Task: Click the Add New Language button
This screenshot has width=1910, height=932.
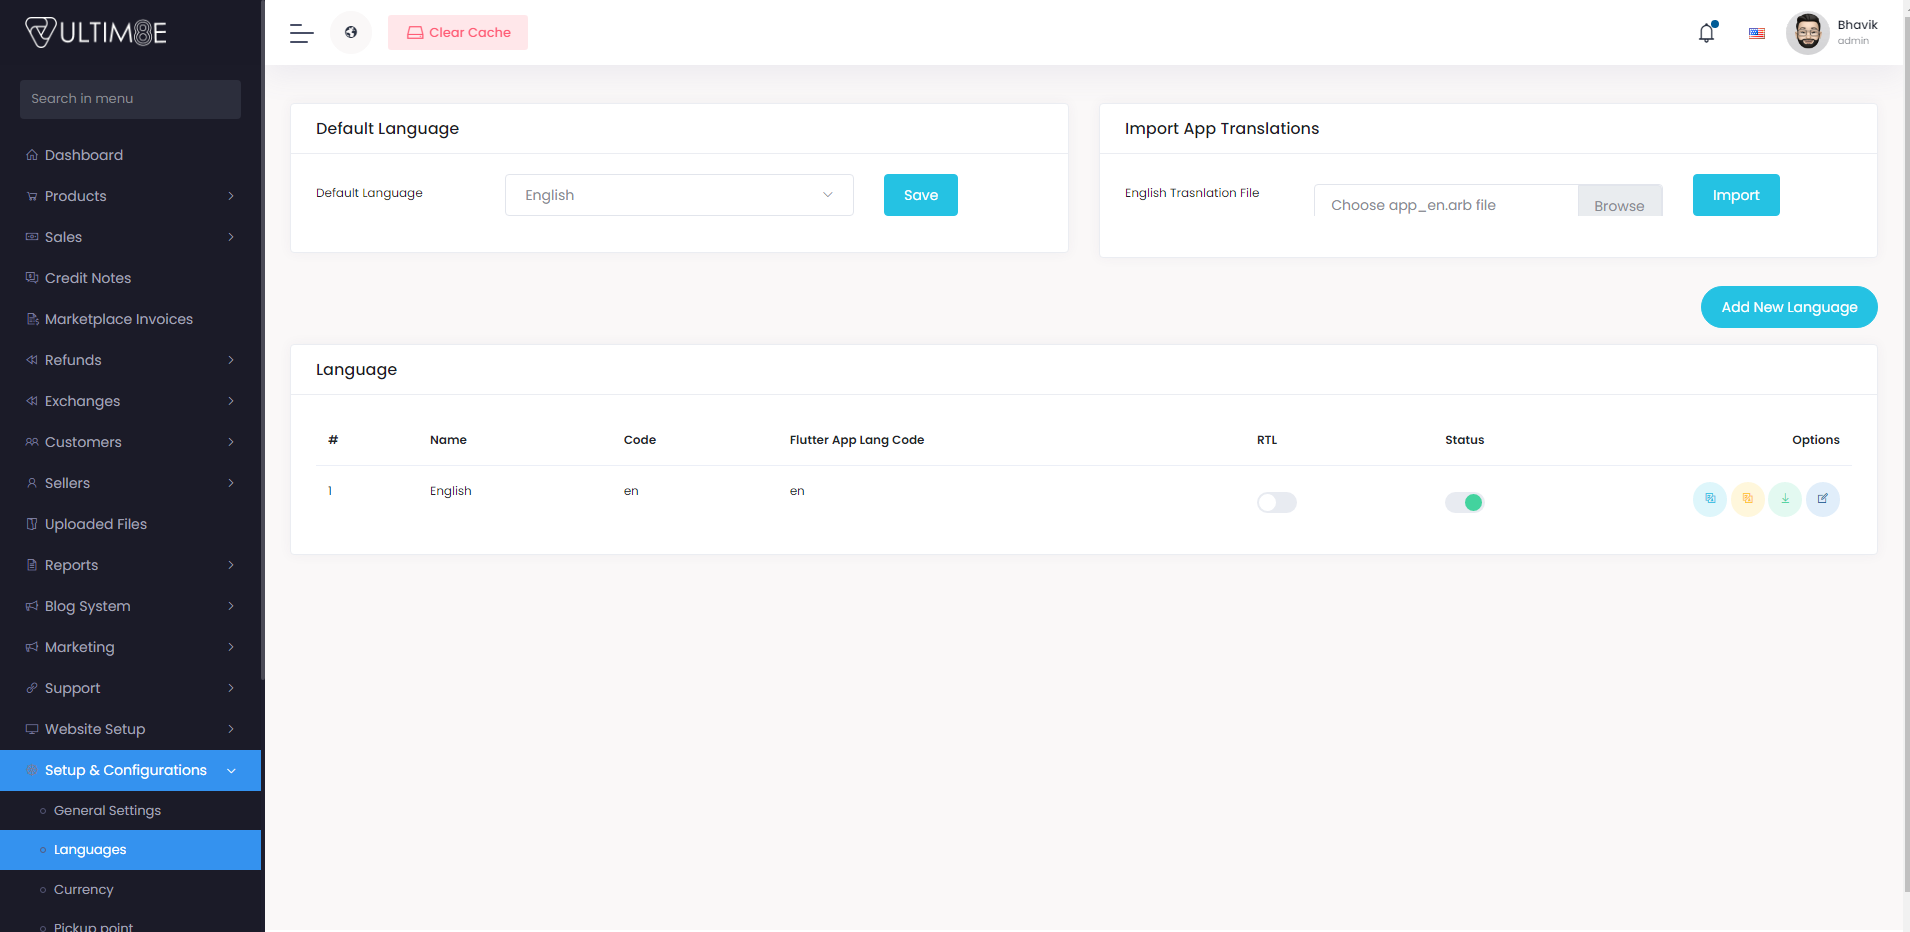Action: pos(1788,307)
